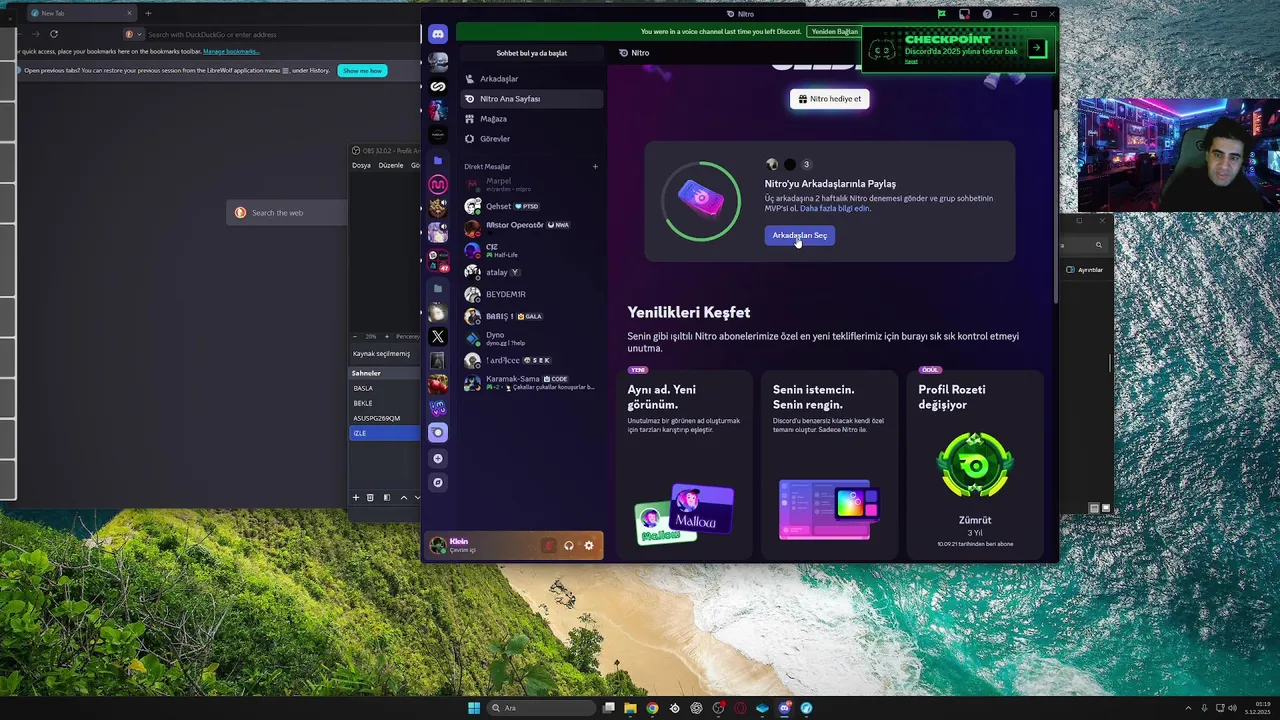Open Görevler in Discord sidebar
Screen dimensions: 1280x720
[x=532, y=139]
